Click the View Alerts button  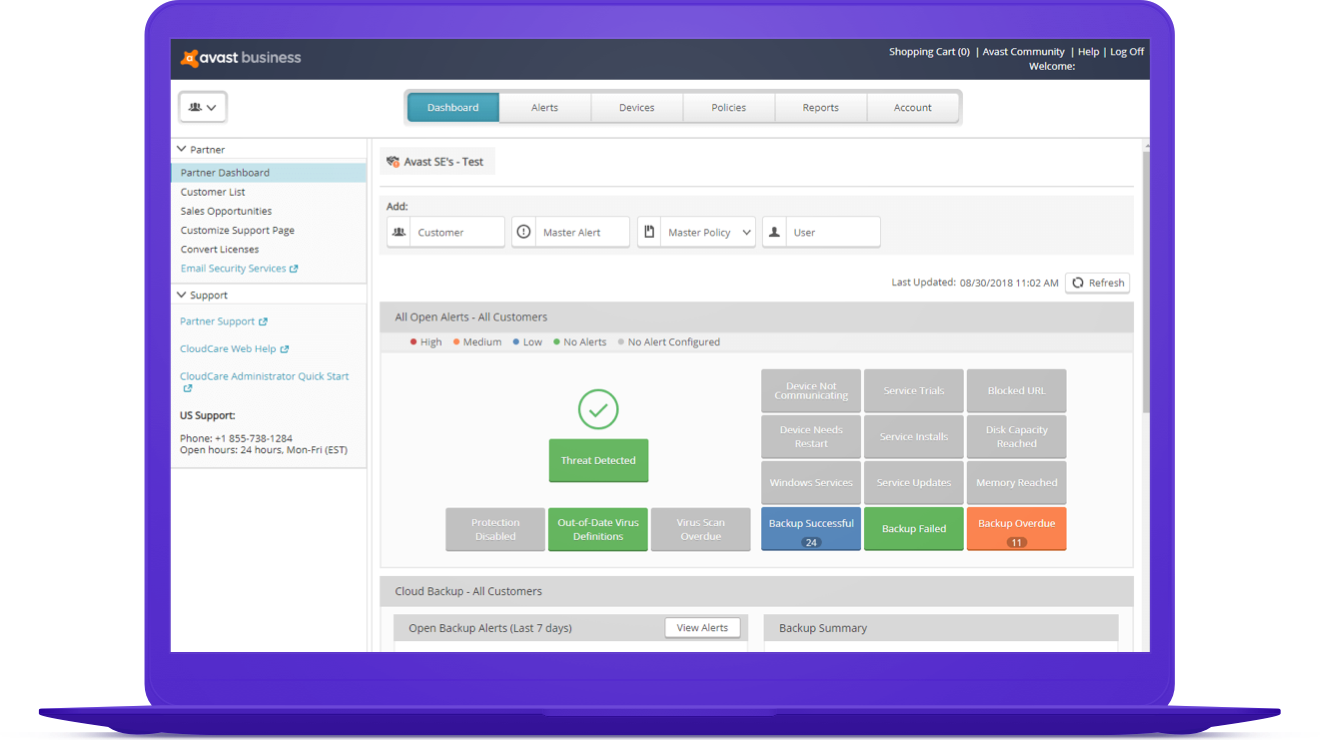(702, 628)
